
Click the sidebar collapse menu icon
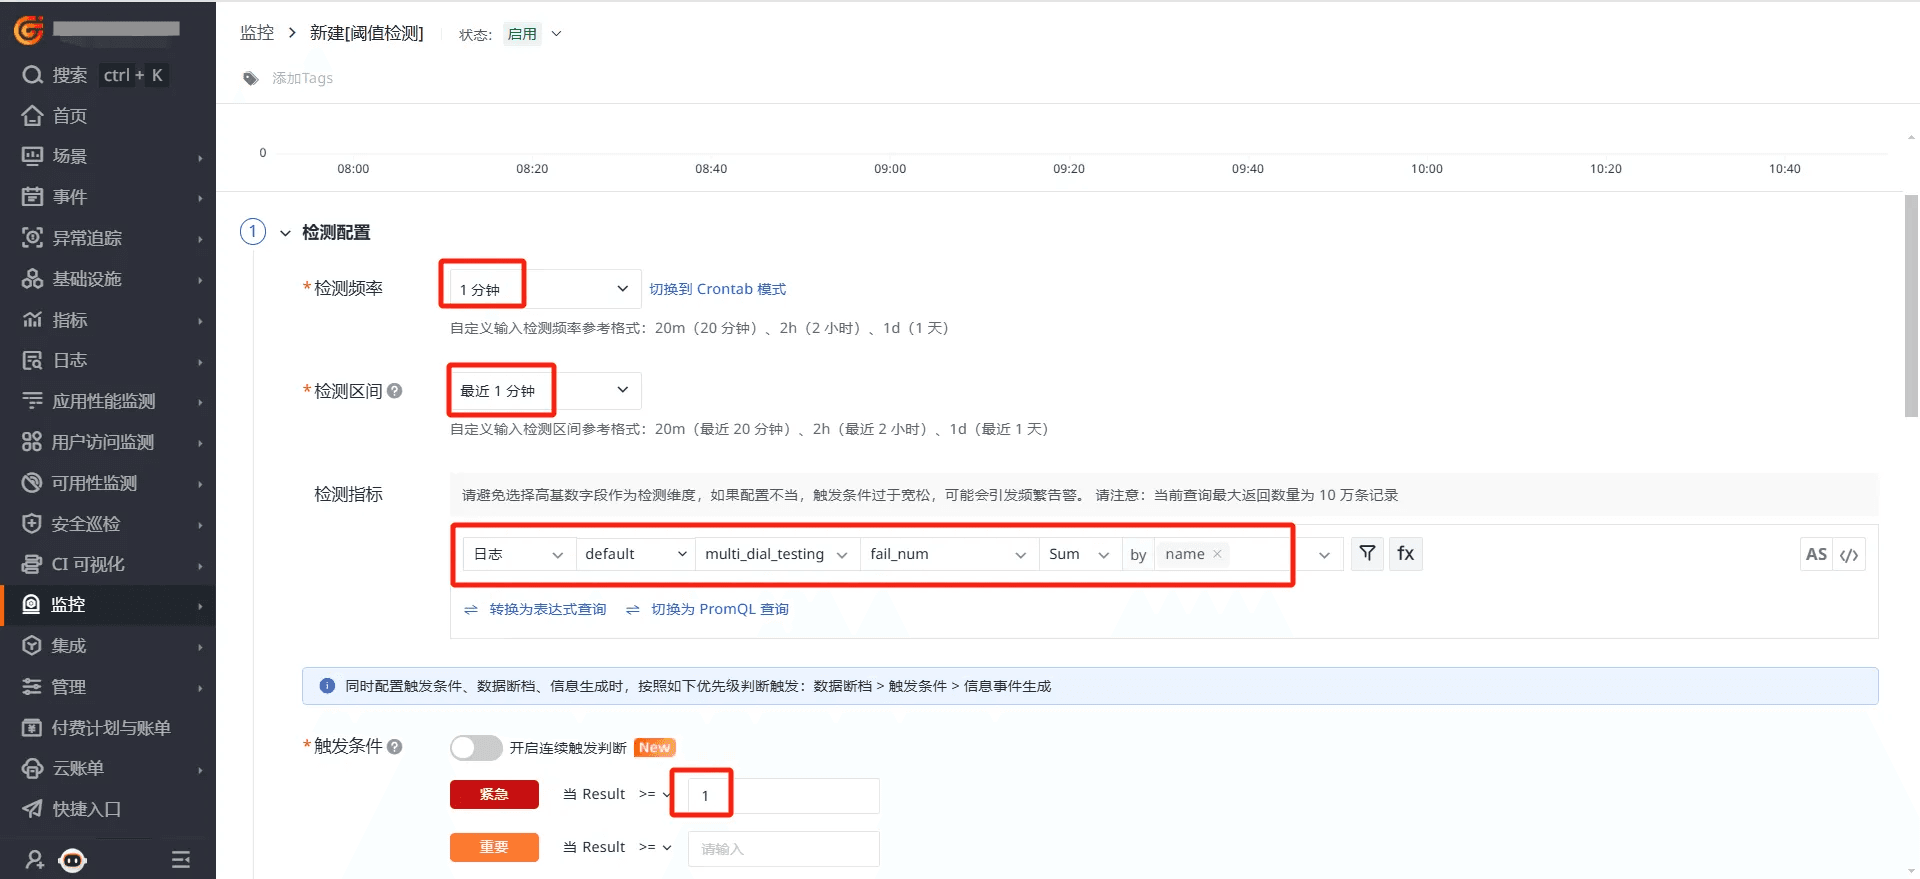pos(181,860)
